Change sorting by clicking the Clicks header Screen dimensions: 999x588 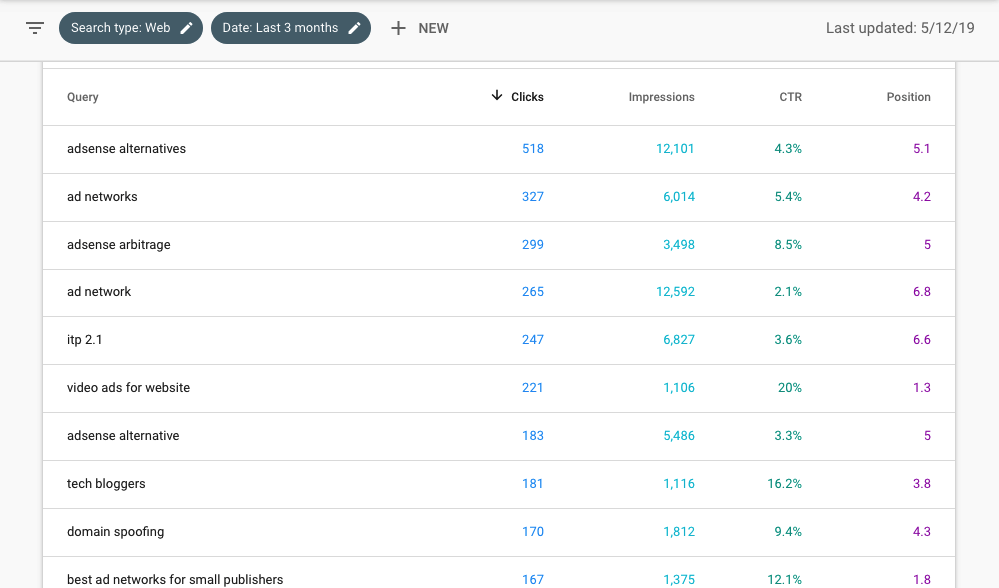[527, 96]
